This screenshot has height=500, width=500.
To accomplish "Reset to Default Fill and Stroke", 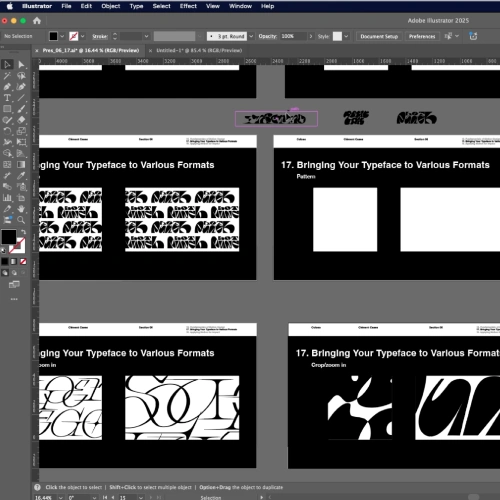I will (3, 250).
